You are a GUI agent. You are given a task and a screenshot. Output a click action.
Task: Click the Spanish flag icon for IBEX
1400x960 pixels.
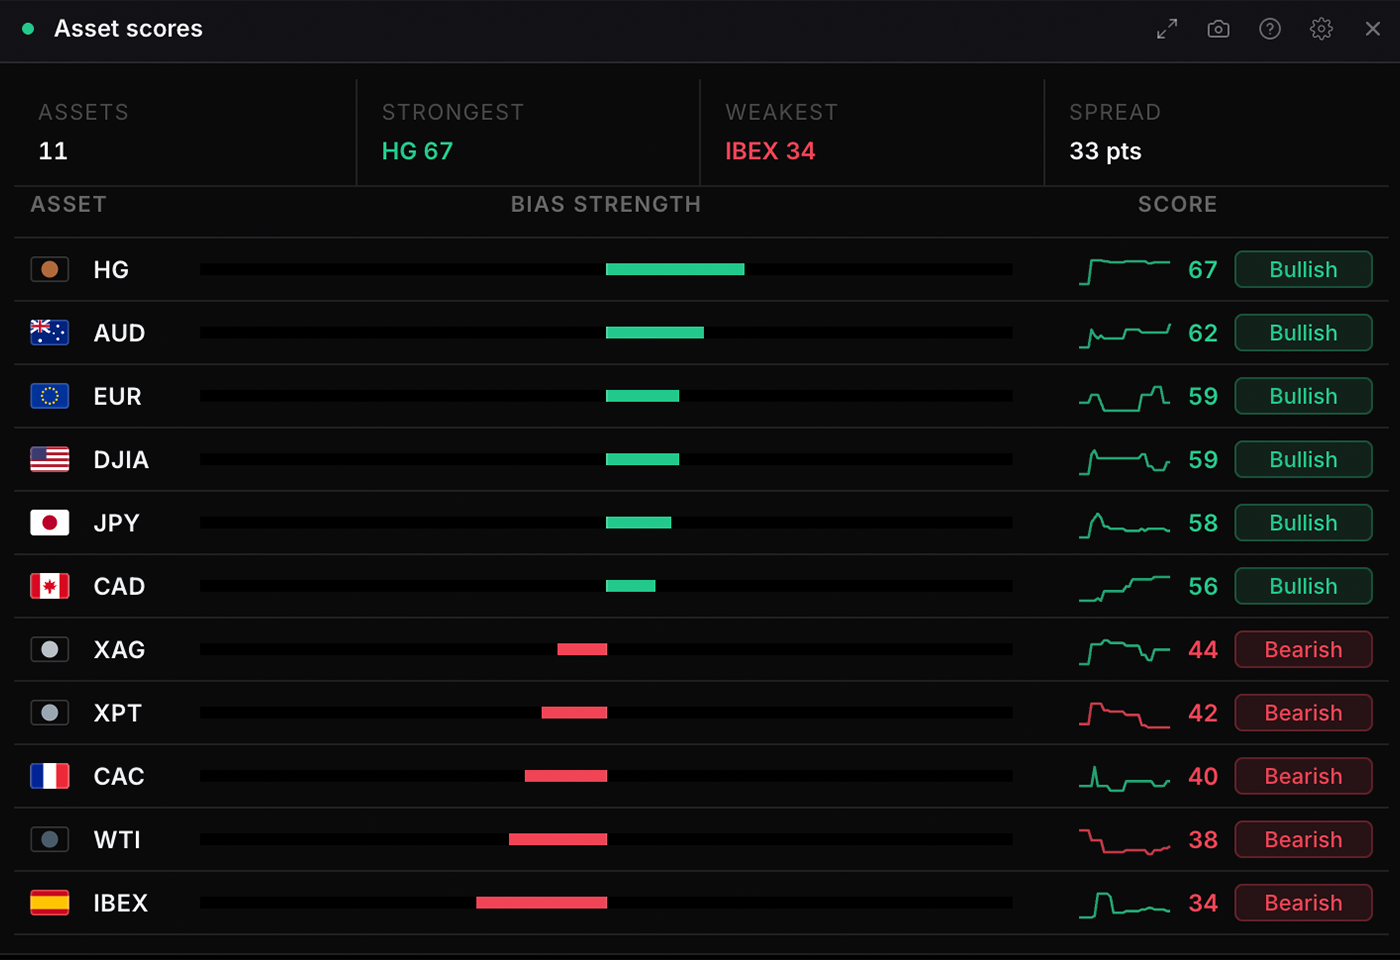pos(50,903)
